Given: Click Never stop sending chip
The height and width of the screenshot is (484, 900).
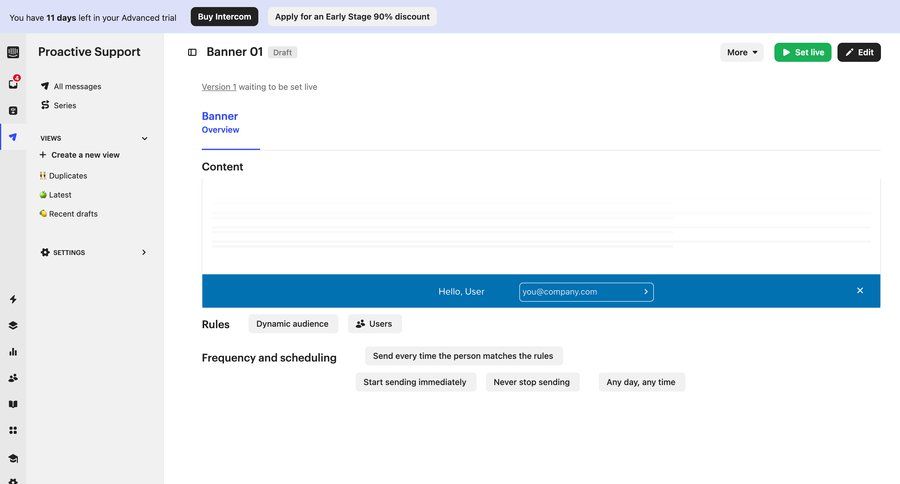Looking at the screenshot, I should [x=532, y=382].
